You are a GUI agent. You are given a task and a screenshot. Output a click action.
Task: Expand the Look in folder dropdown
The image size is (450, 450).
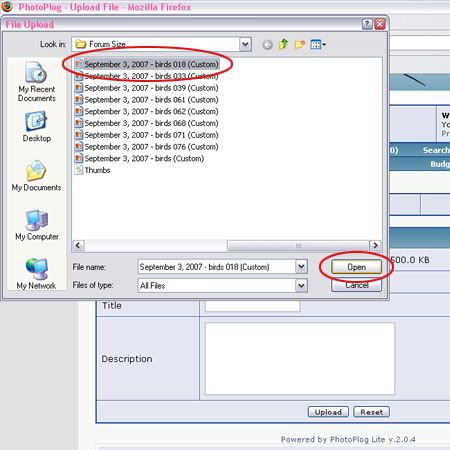pyautogui.click(x=245, y=44)
